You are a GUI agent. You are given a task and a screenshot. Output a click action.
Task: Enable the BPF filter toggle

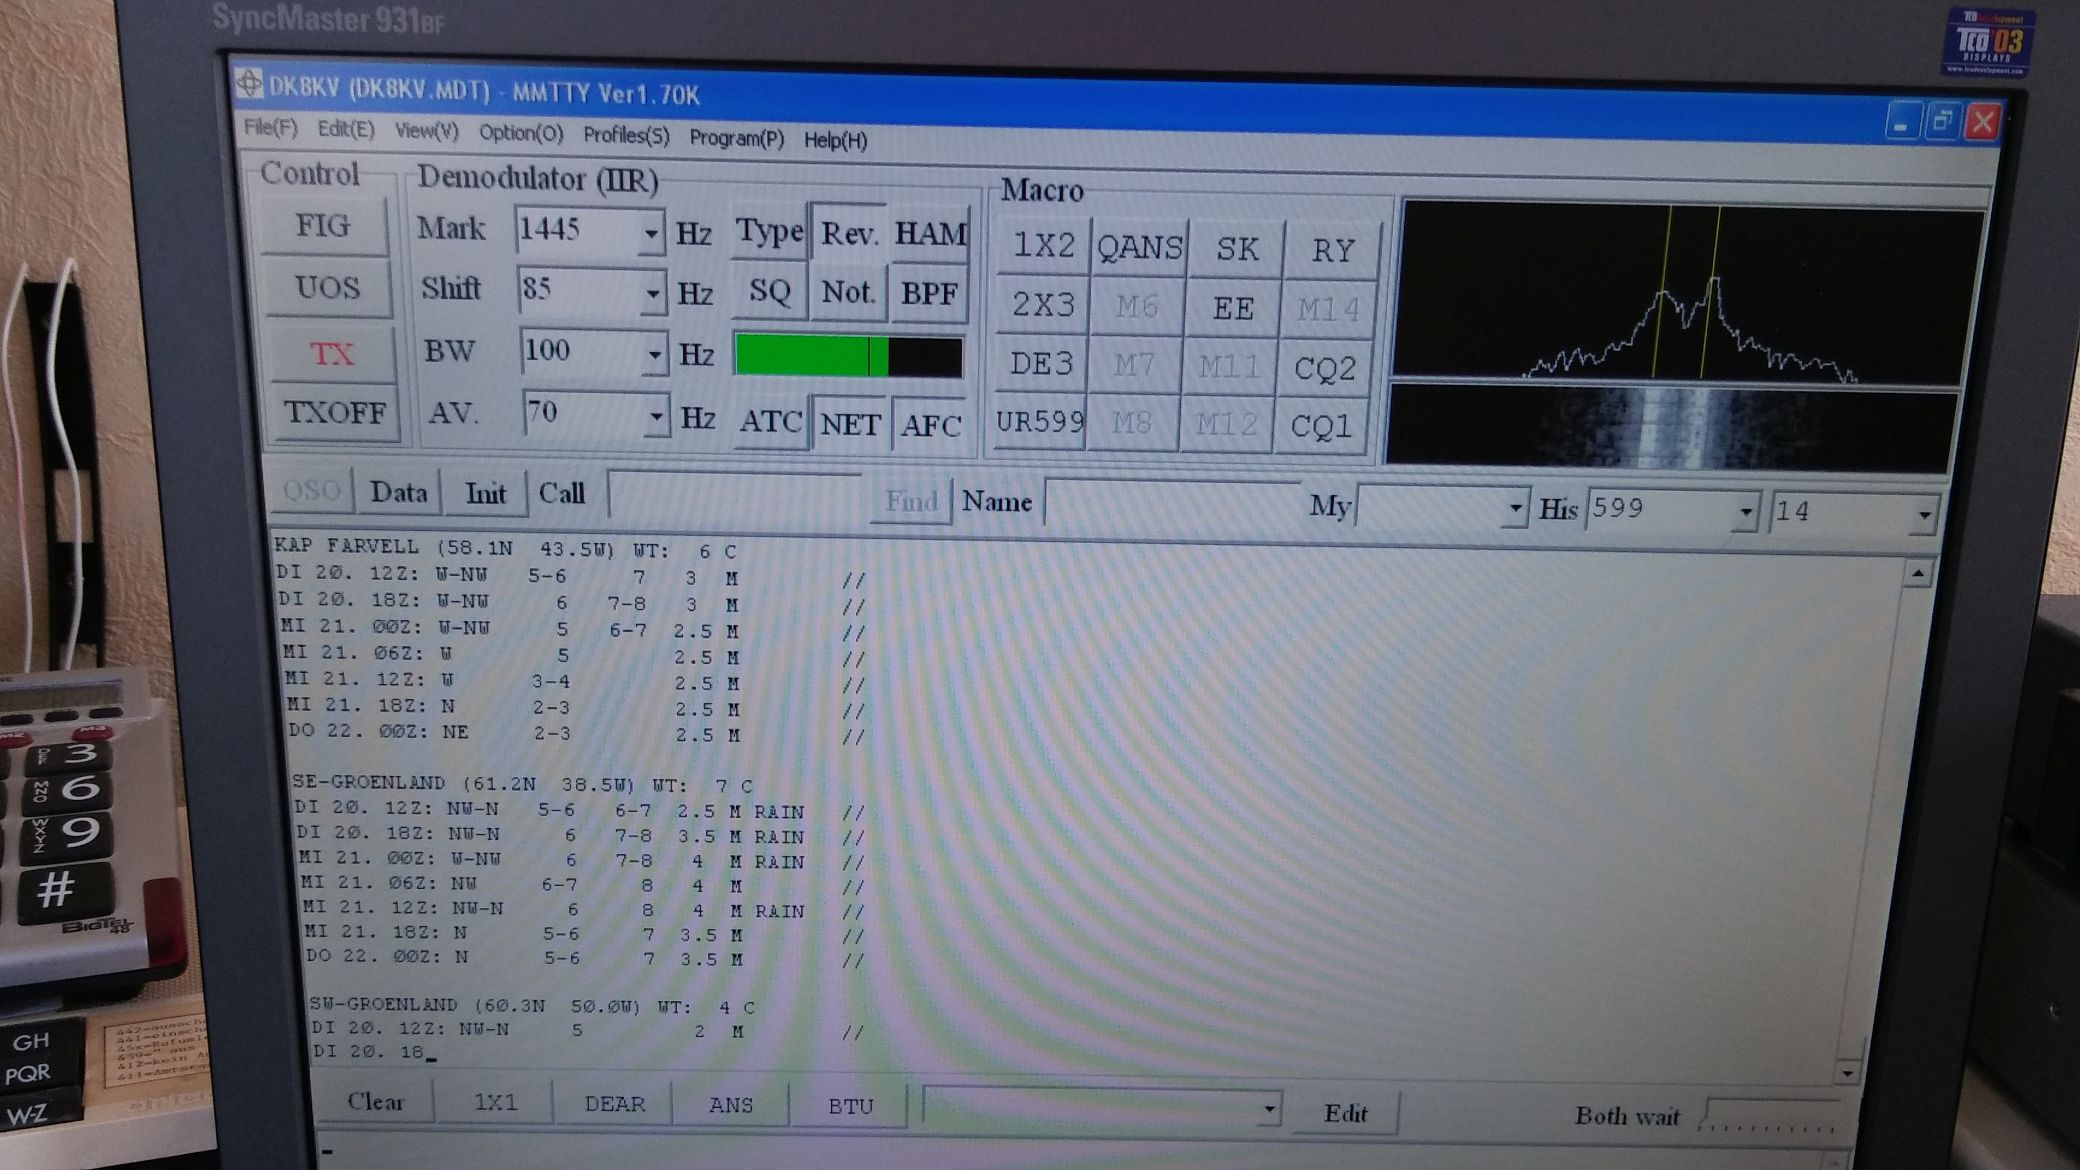click(x=929, y=293)
